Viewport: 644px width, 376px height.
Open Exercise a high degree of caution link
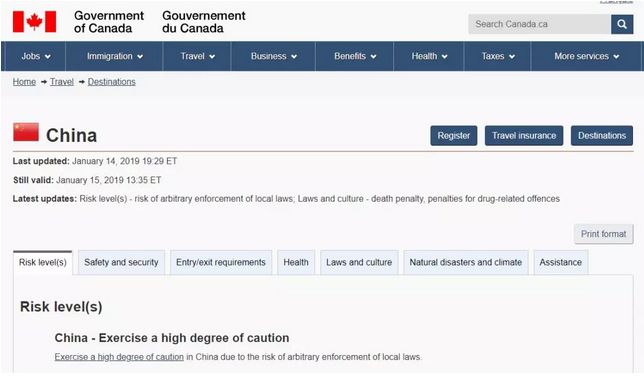[x=119, y=357]
